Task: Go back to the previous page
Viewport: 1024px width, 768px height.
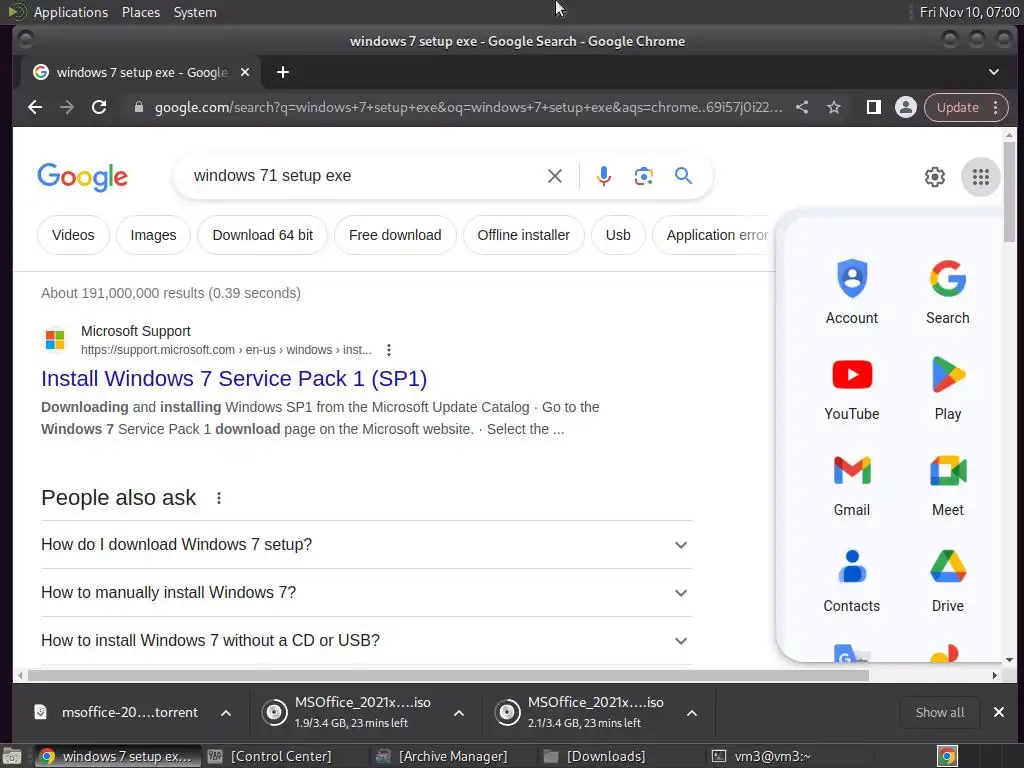Action: coord(35,107)
